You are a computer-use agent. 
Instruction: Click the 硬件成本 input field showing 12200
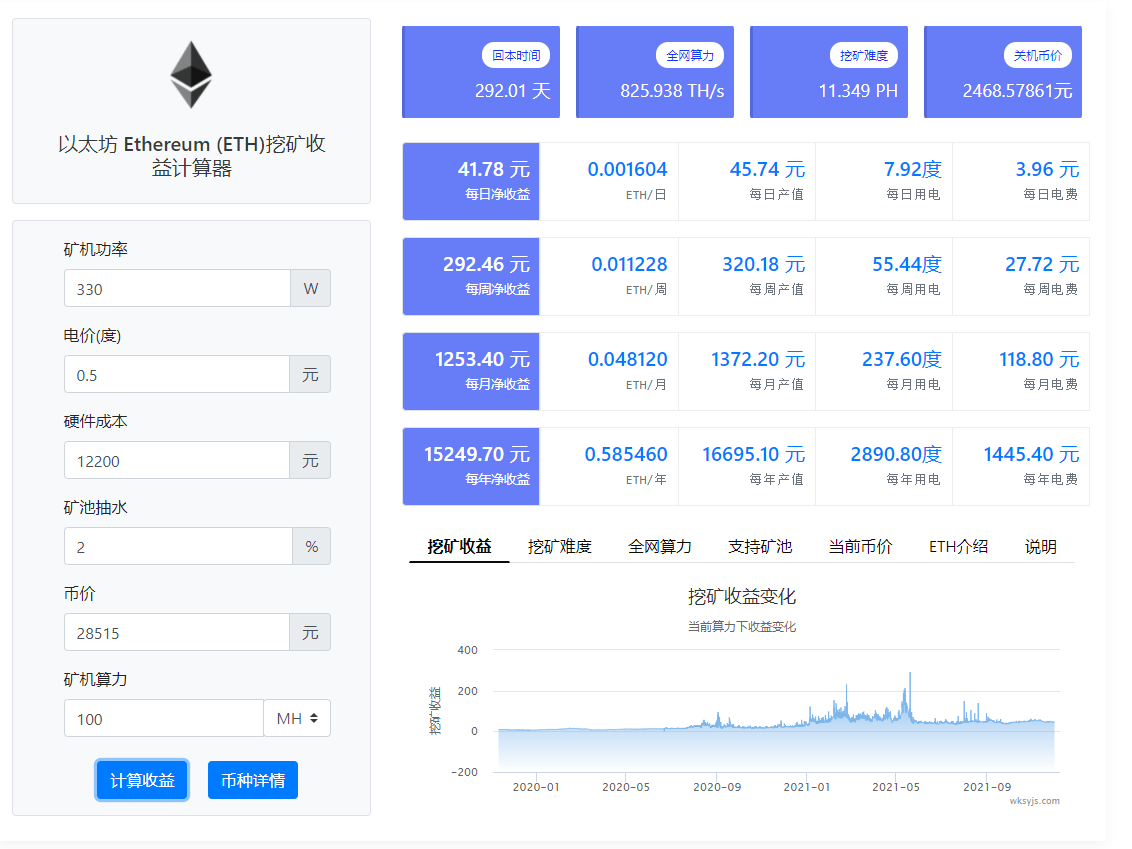pyautogui.click(x=177, y=461)
